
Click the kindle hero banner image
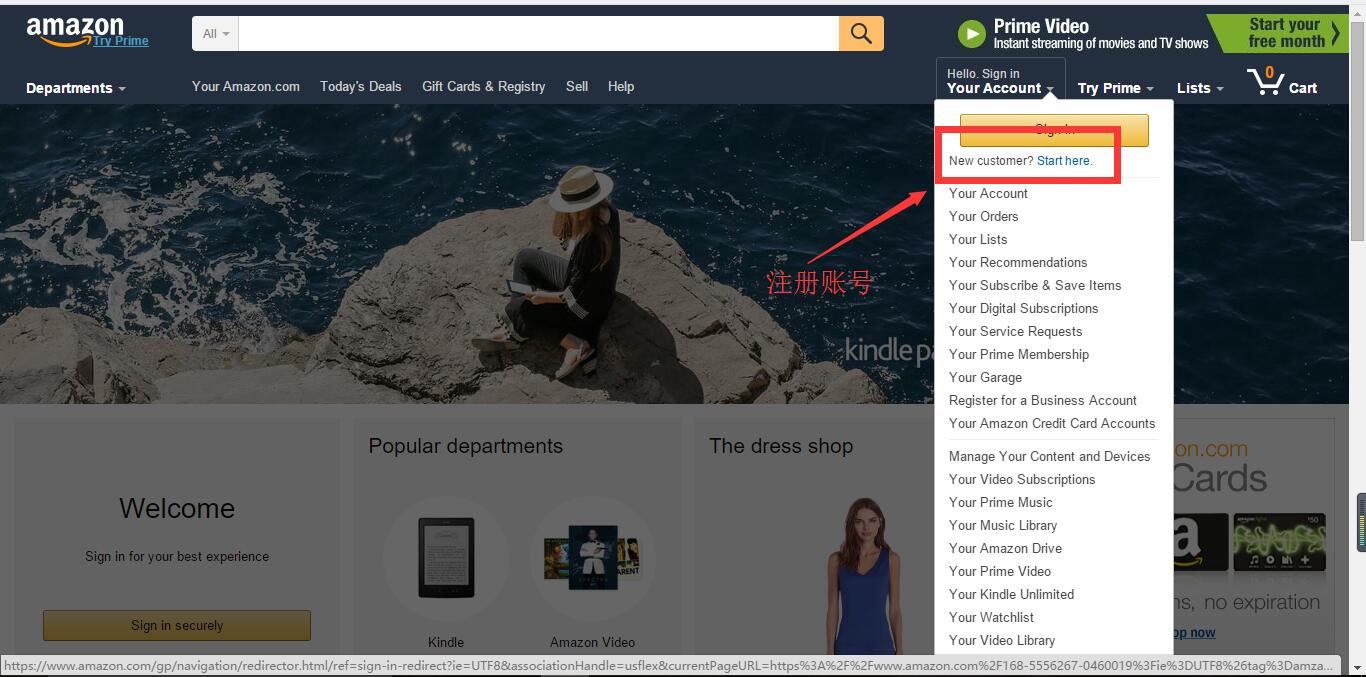coord(467,254)
